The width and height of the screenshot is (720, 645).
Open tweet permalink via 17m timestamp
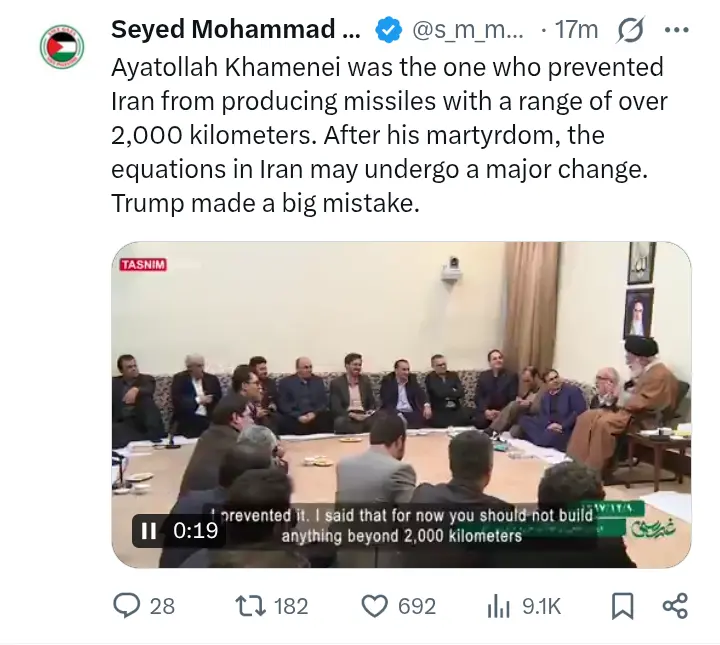tap(576, 30)
